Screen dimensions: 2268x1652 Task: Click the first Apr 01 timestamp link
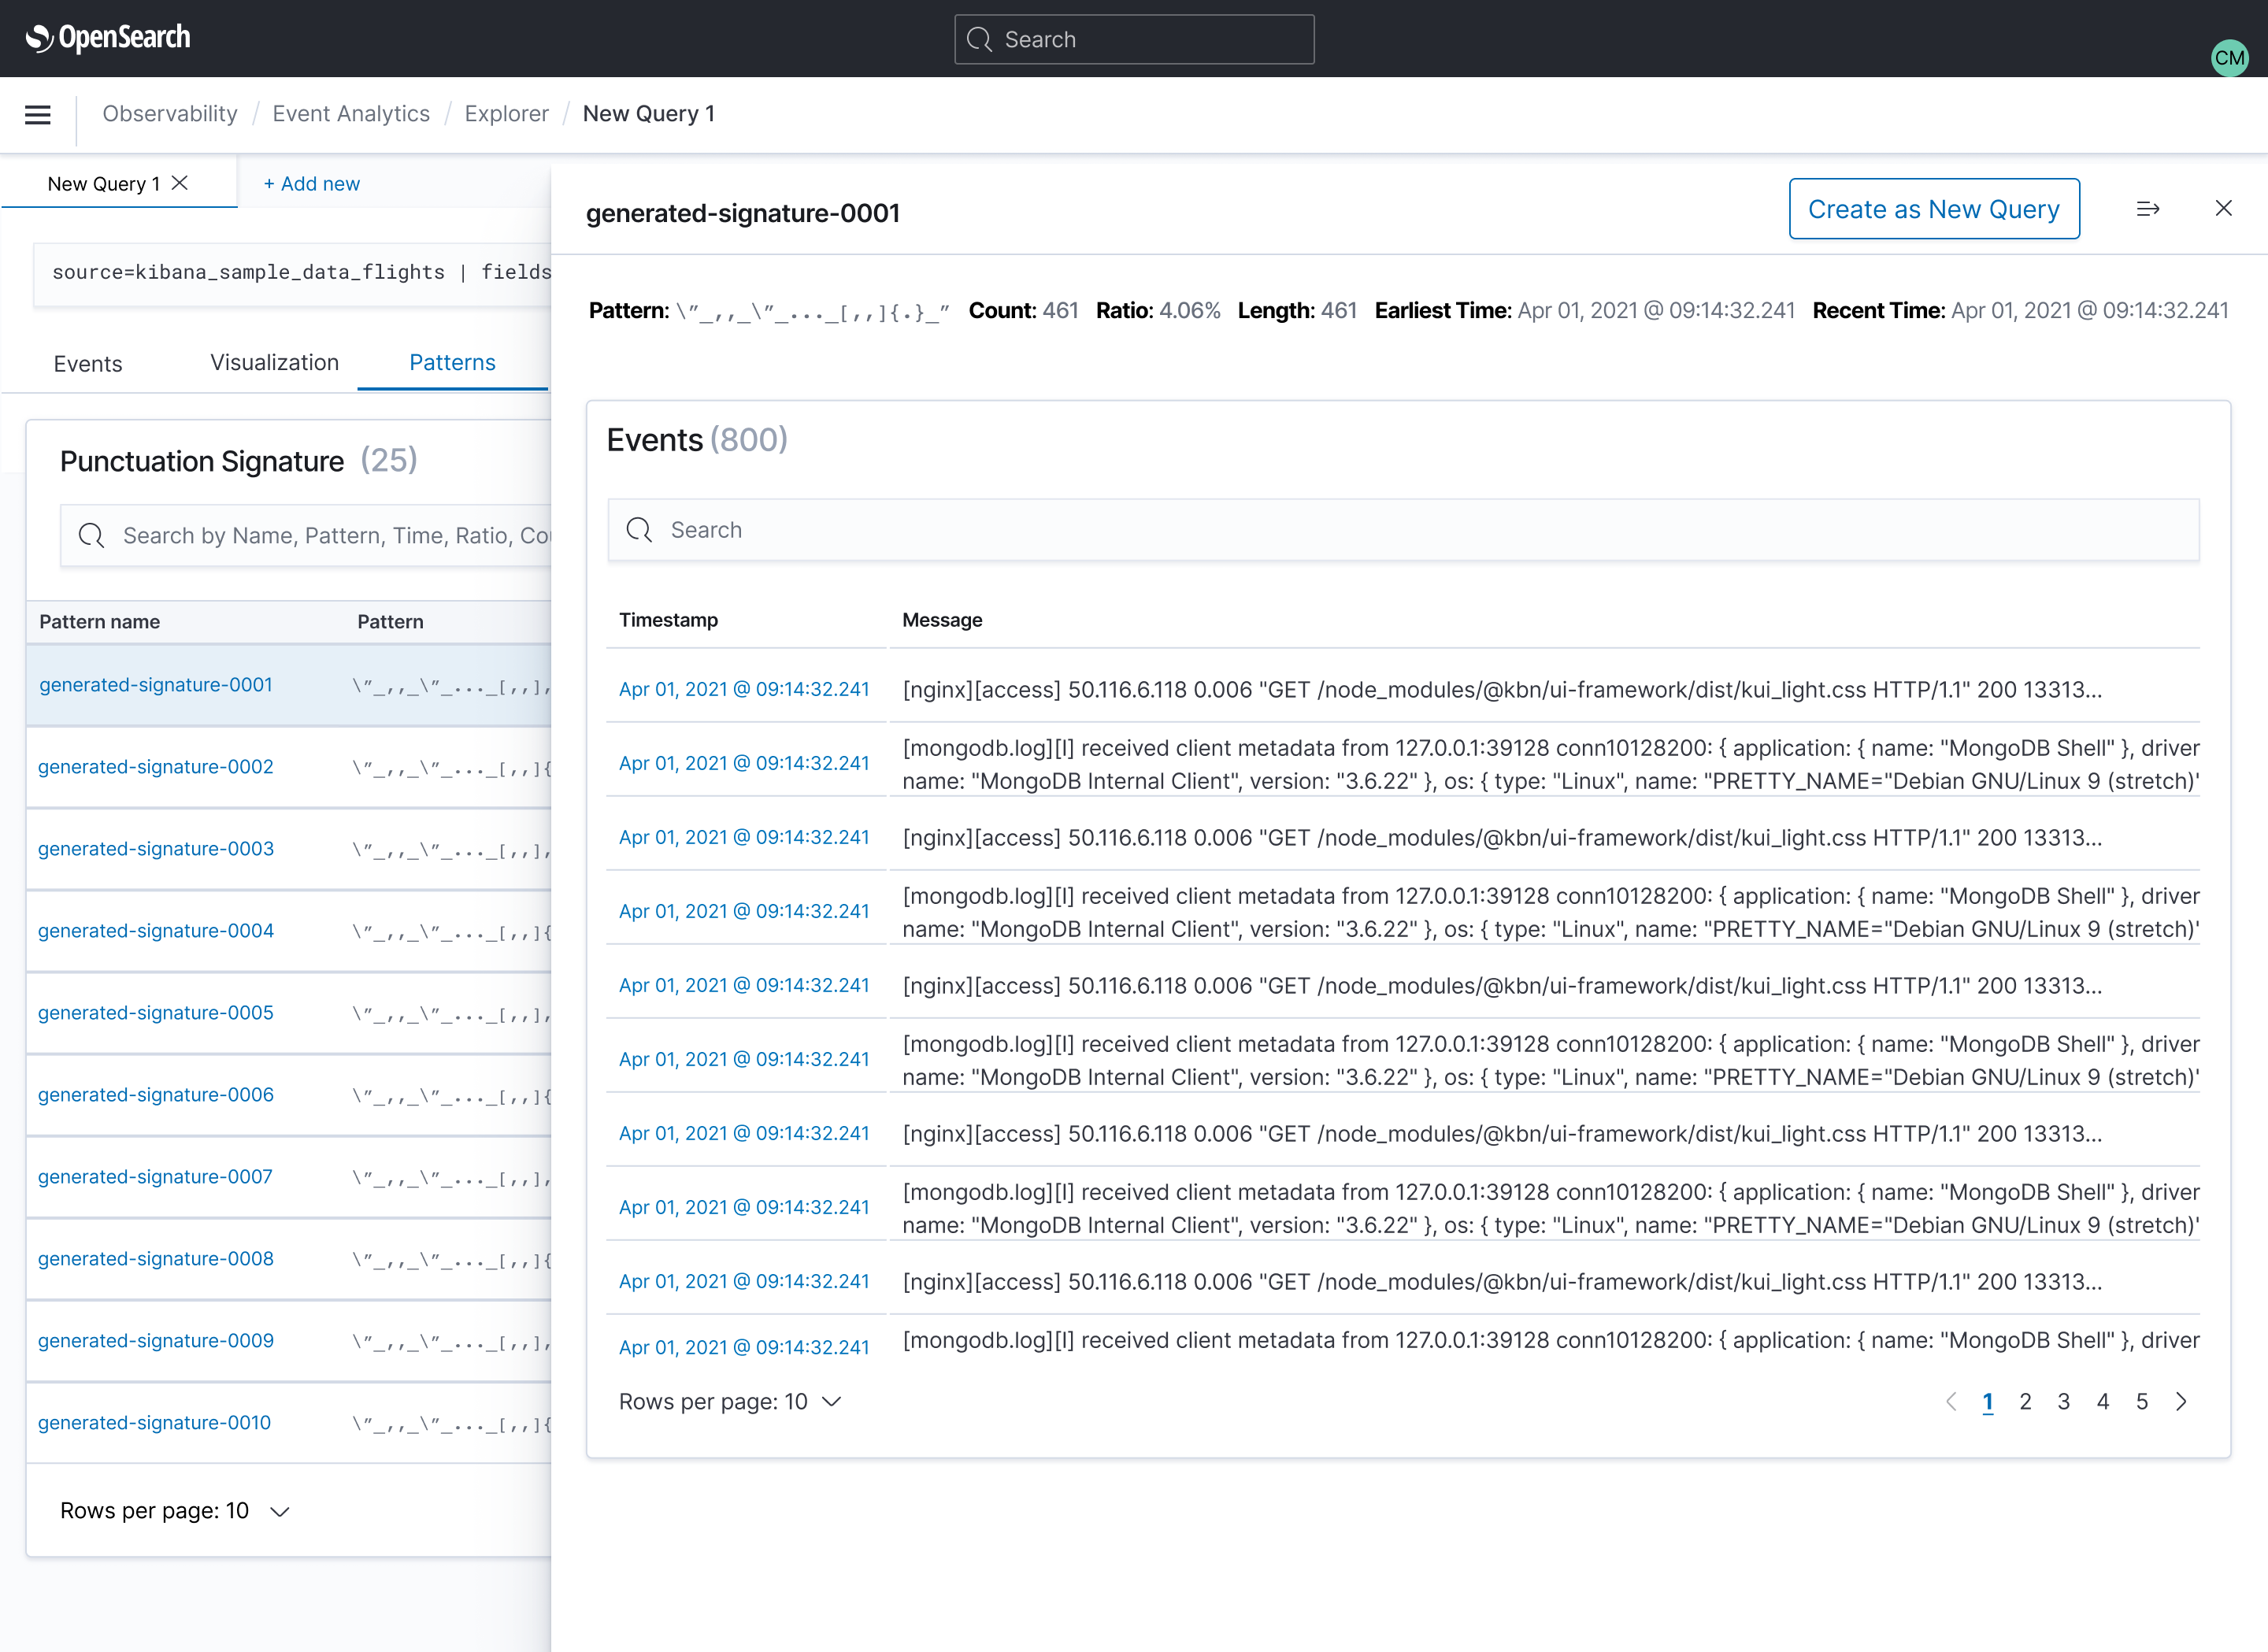tap(744, 688)
